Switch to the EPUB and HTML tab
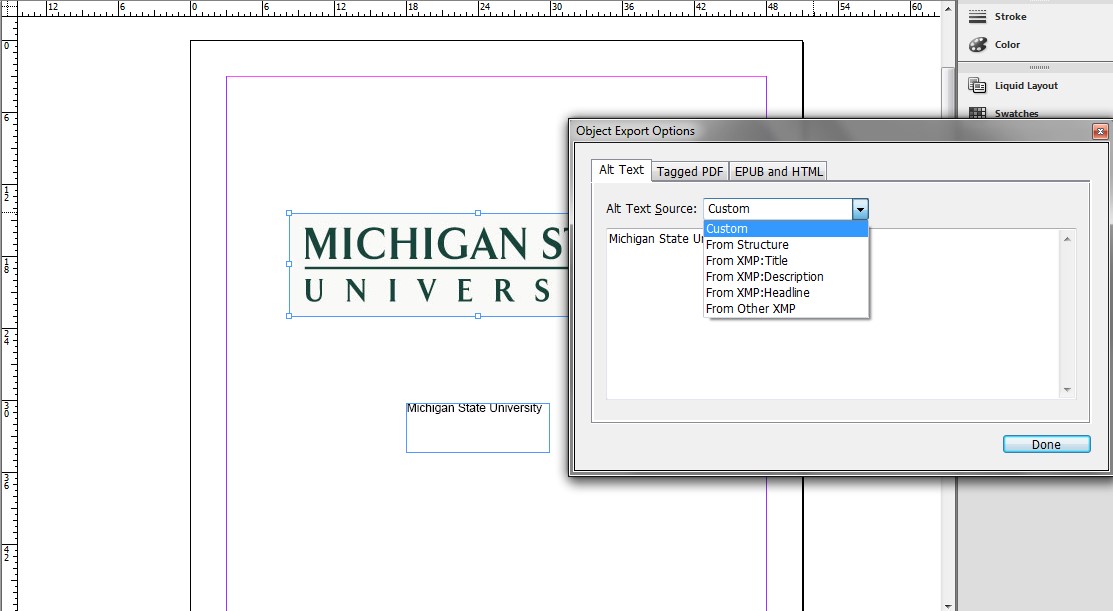 click(x=778, y=171)
